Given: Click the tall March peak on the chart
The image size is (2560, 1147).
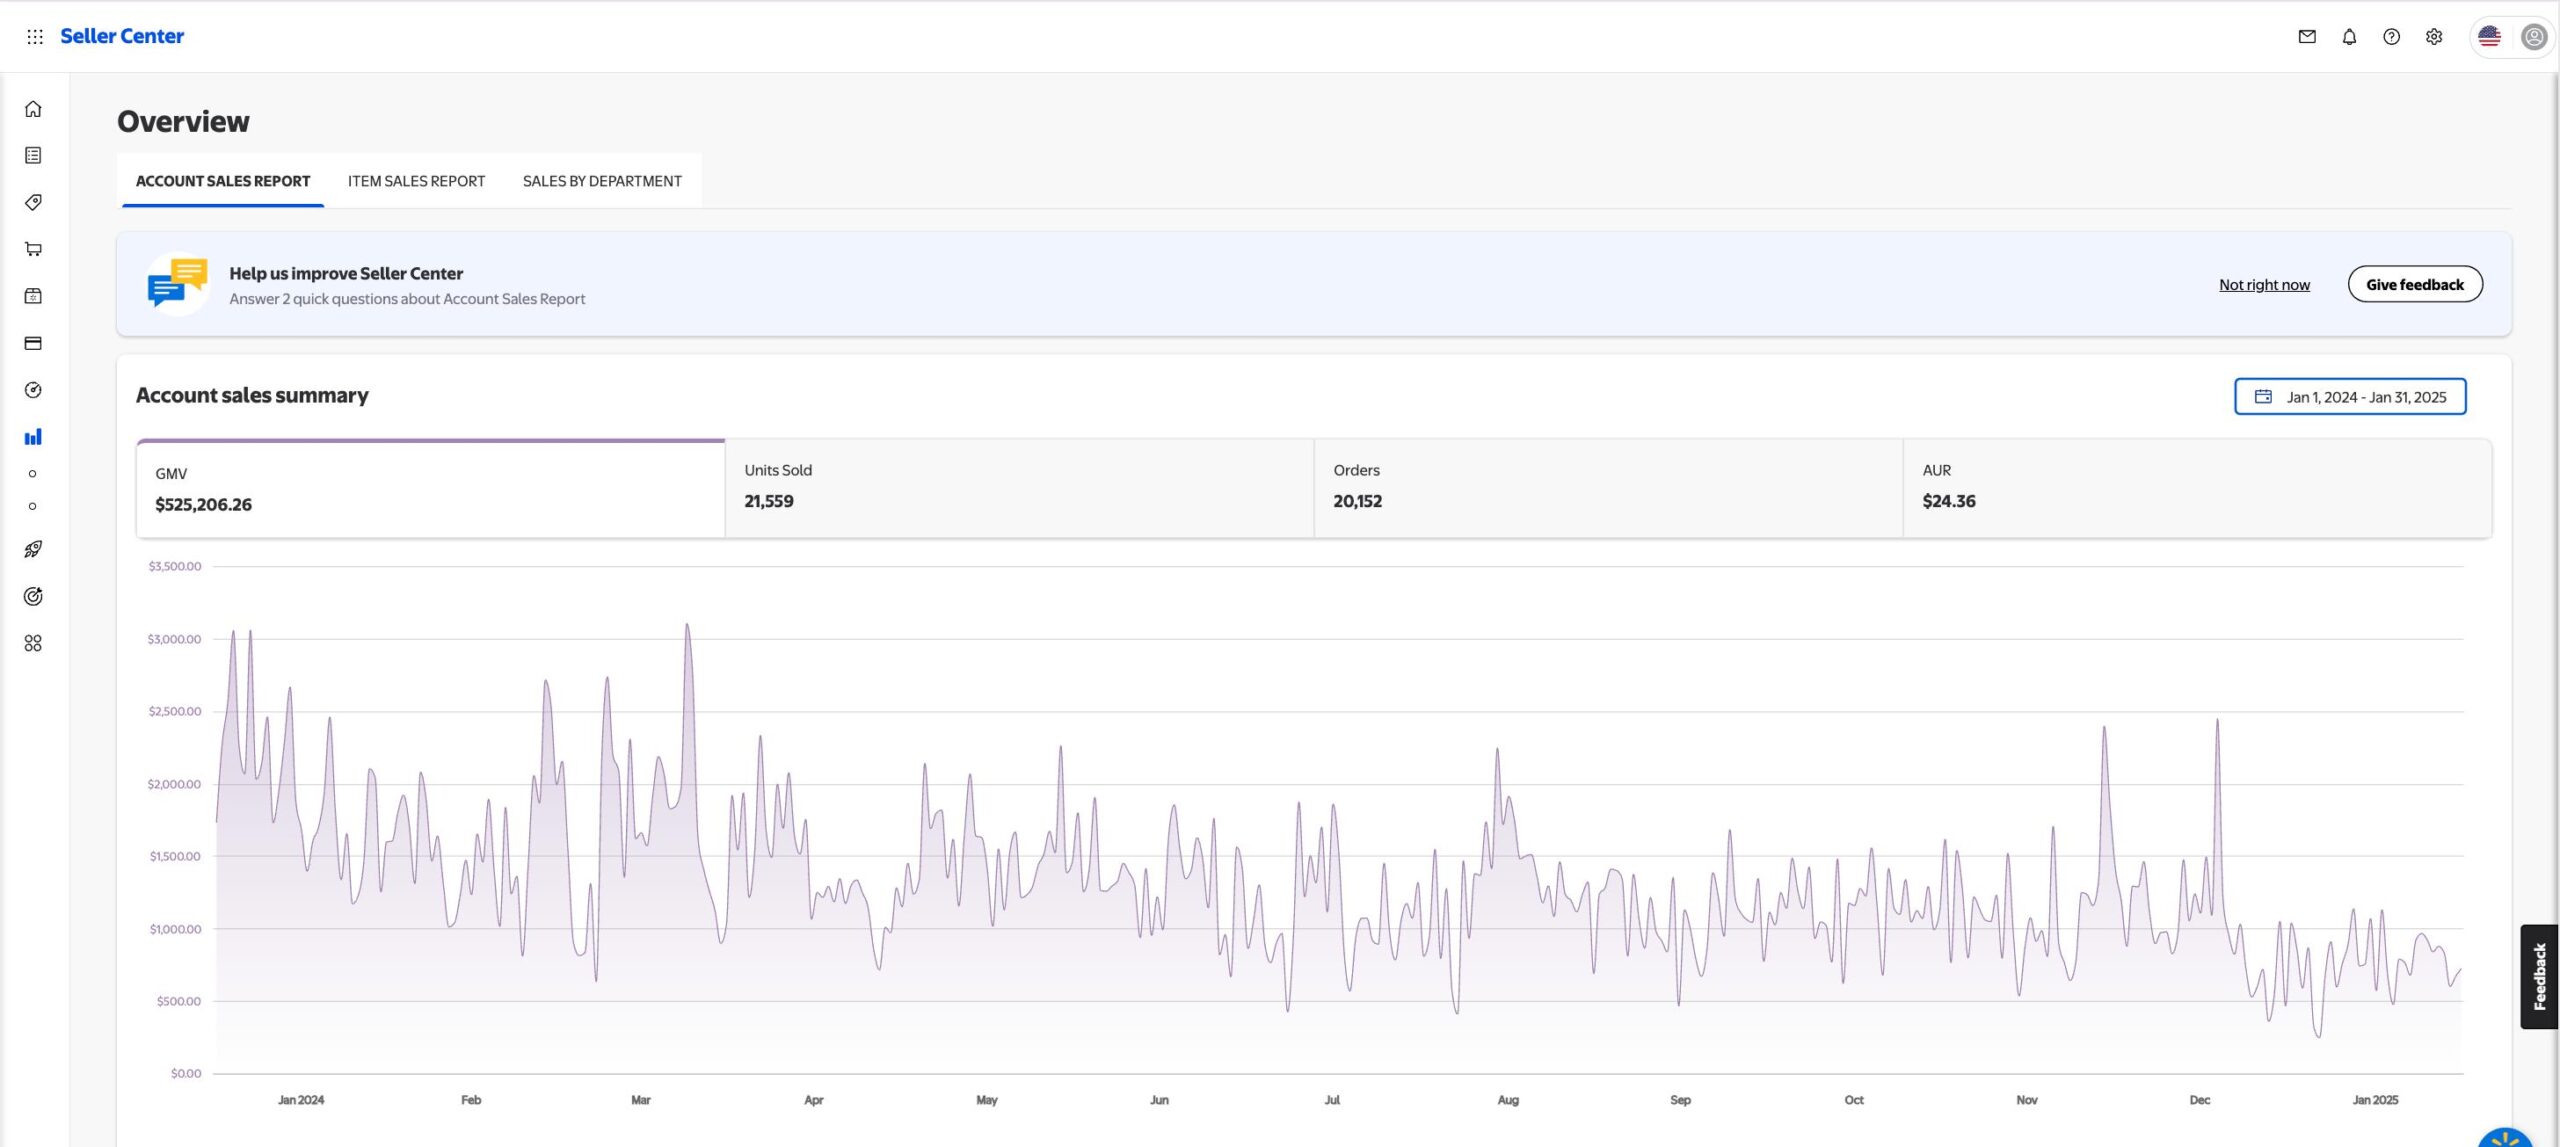Looking at the screenshot, I should click(687, 627).
